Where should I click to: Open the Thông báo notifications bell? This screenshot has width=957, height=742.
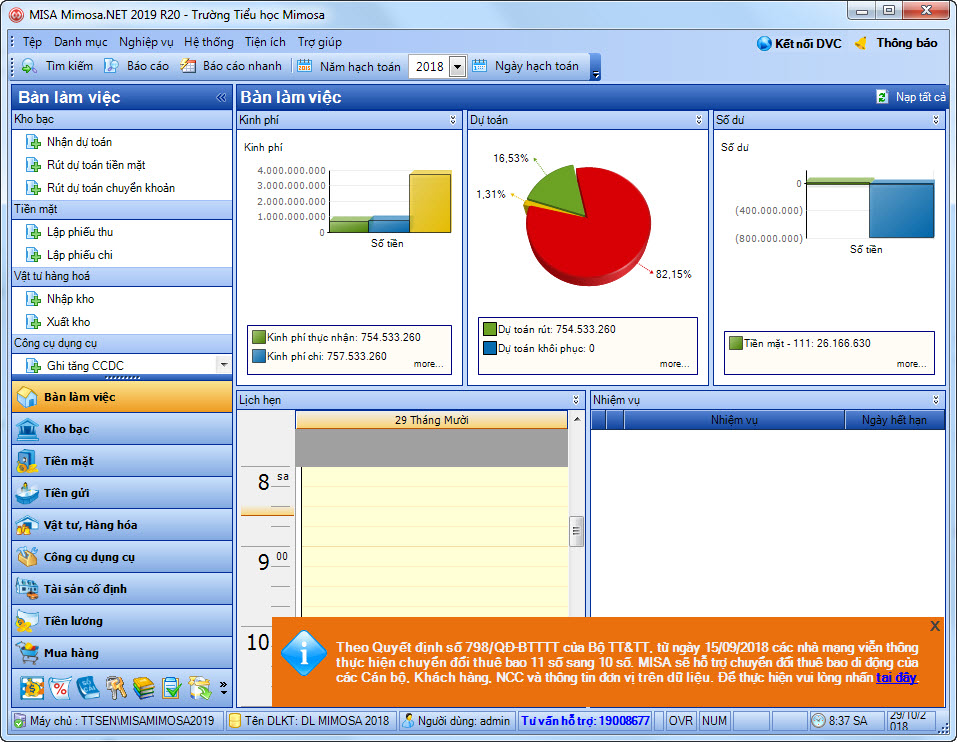tap(861, 43)
